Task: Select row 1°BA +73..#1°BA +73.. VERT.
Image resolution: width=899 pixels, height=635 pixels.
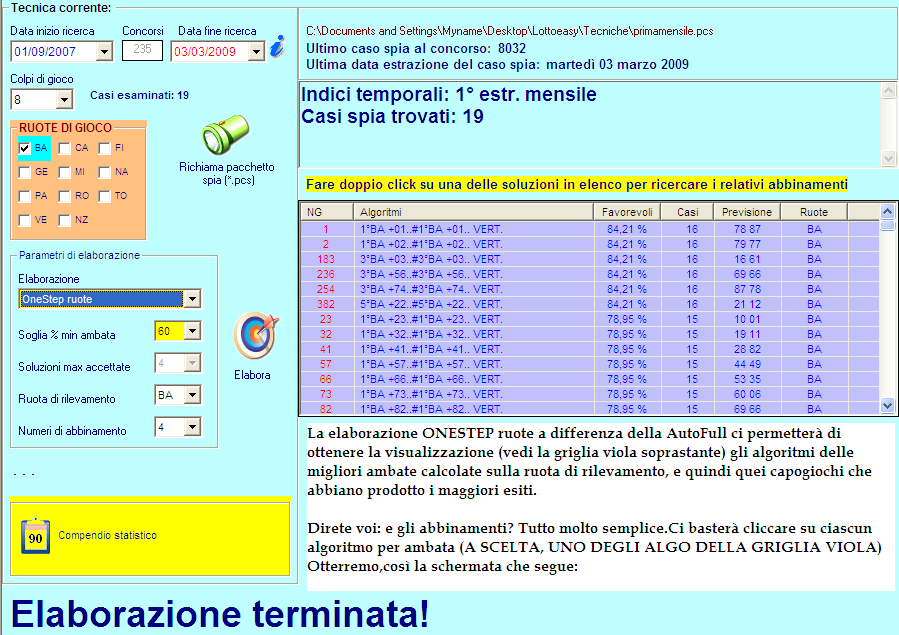Action: tap(590, 394)
